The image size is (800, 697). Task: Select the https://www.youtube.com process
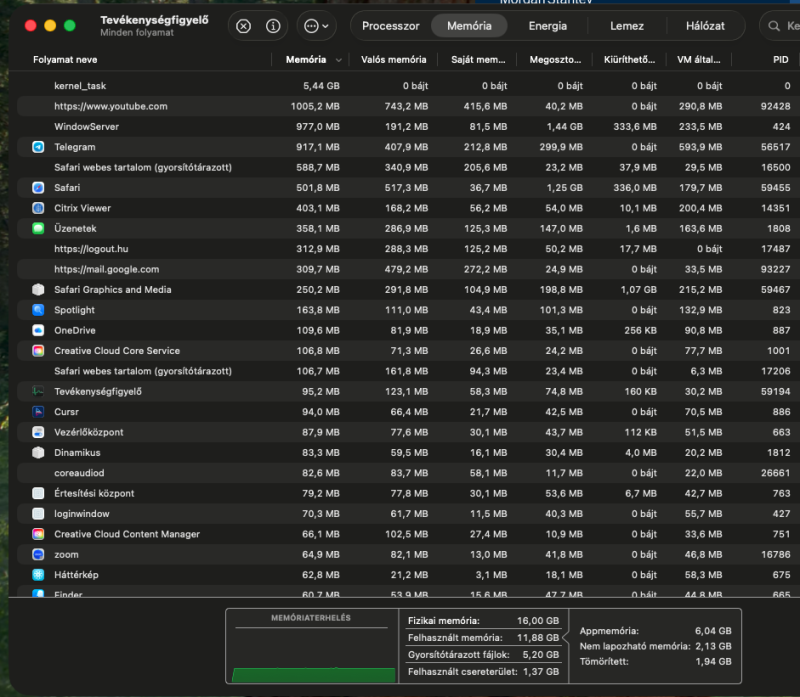[x=408, y=106]
